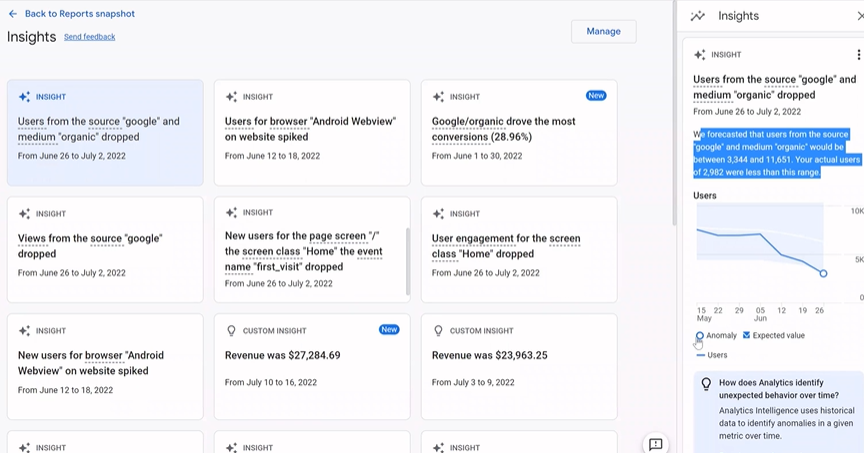Click How does Analytics identify unexpected behavior heading
The image size is (864, 453).
[779, 389]
